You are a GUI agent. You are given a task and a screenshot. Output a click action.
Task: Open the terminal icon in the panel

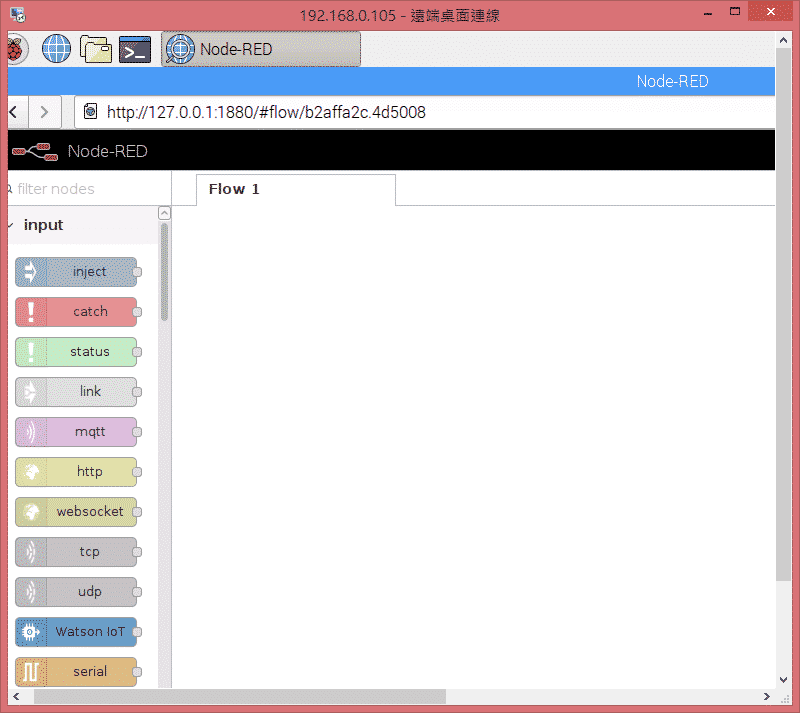tap(135, 50)
